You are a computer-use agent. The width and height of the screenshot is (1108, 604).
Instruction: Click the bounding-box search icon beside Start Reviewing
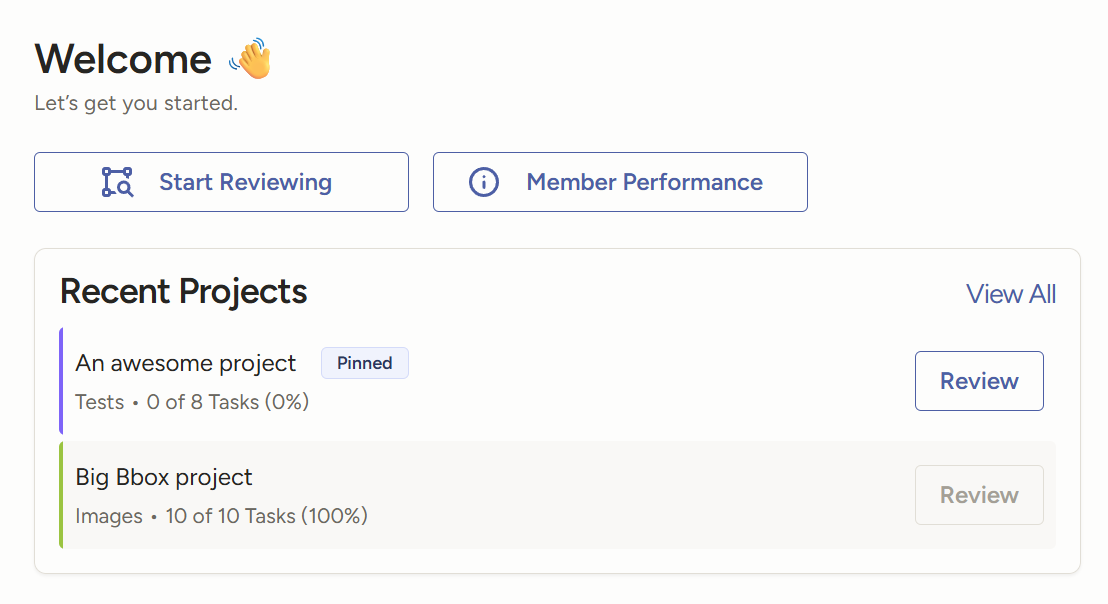coord(117,182)
